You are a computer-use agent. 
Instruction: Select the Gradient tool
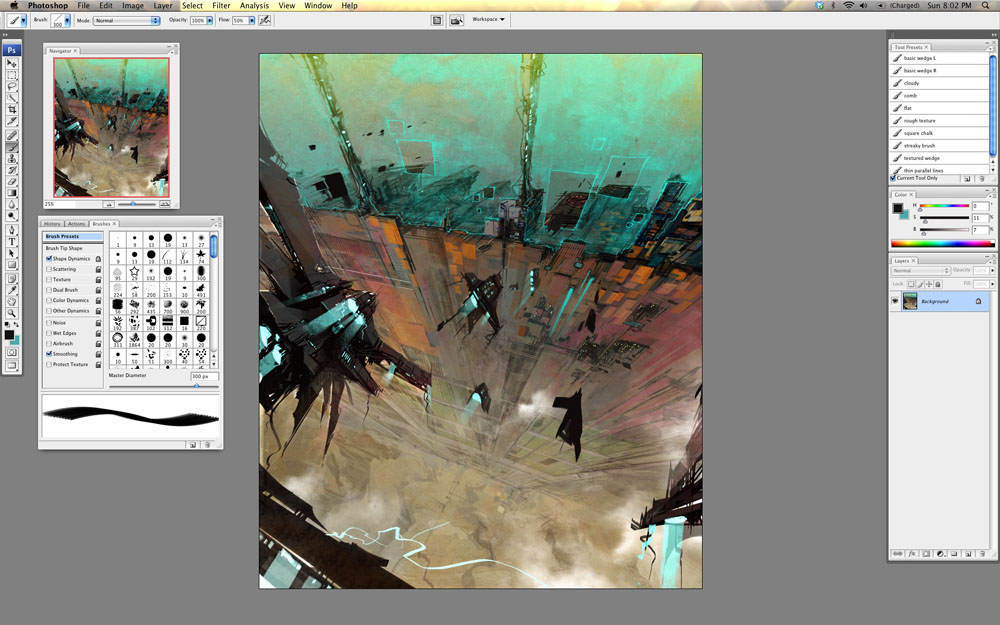click(11, 193)
